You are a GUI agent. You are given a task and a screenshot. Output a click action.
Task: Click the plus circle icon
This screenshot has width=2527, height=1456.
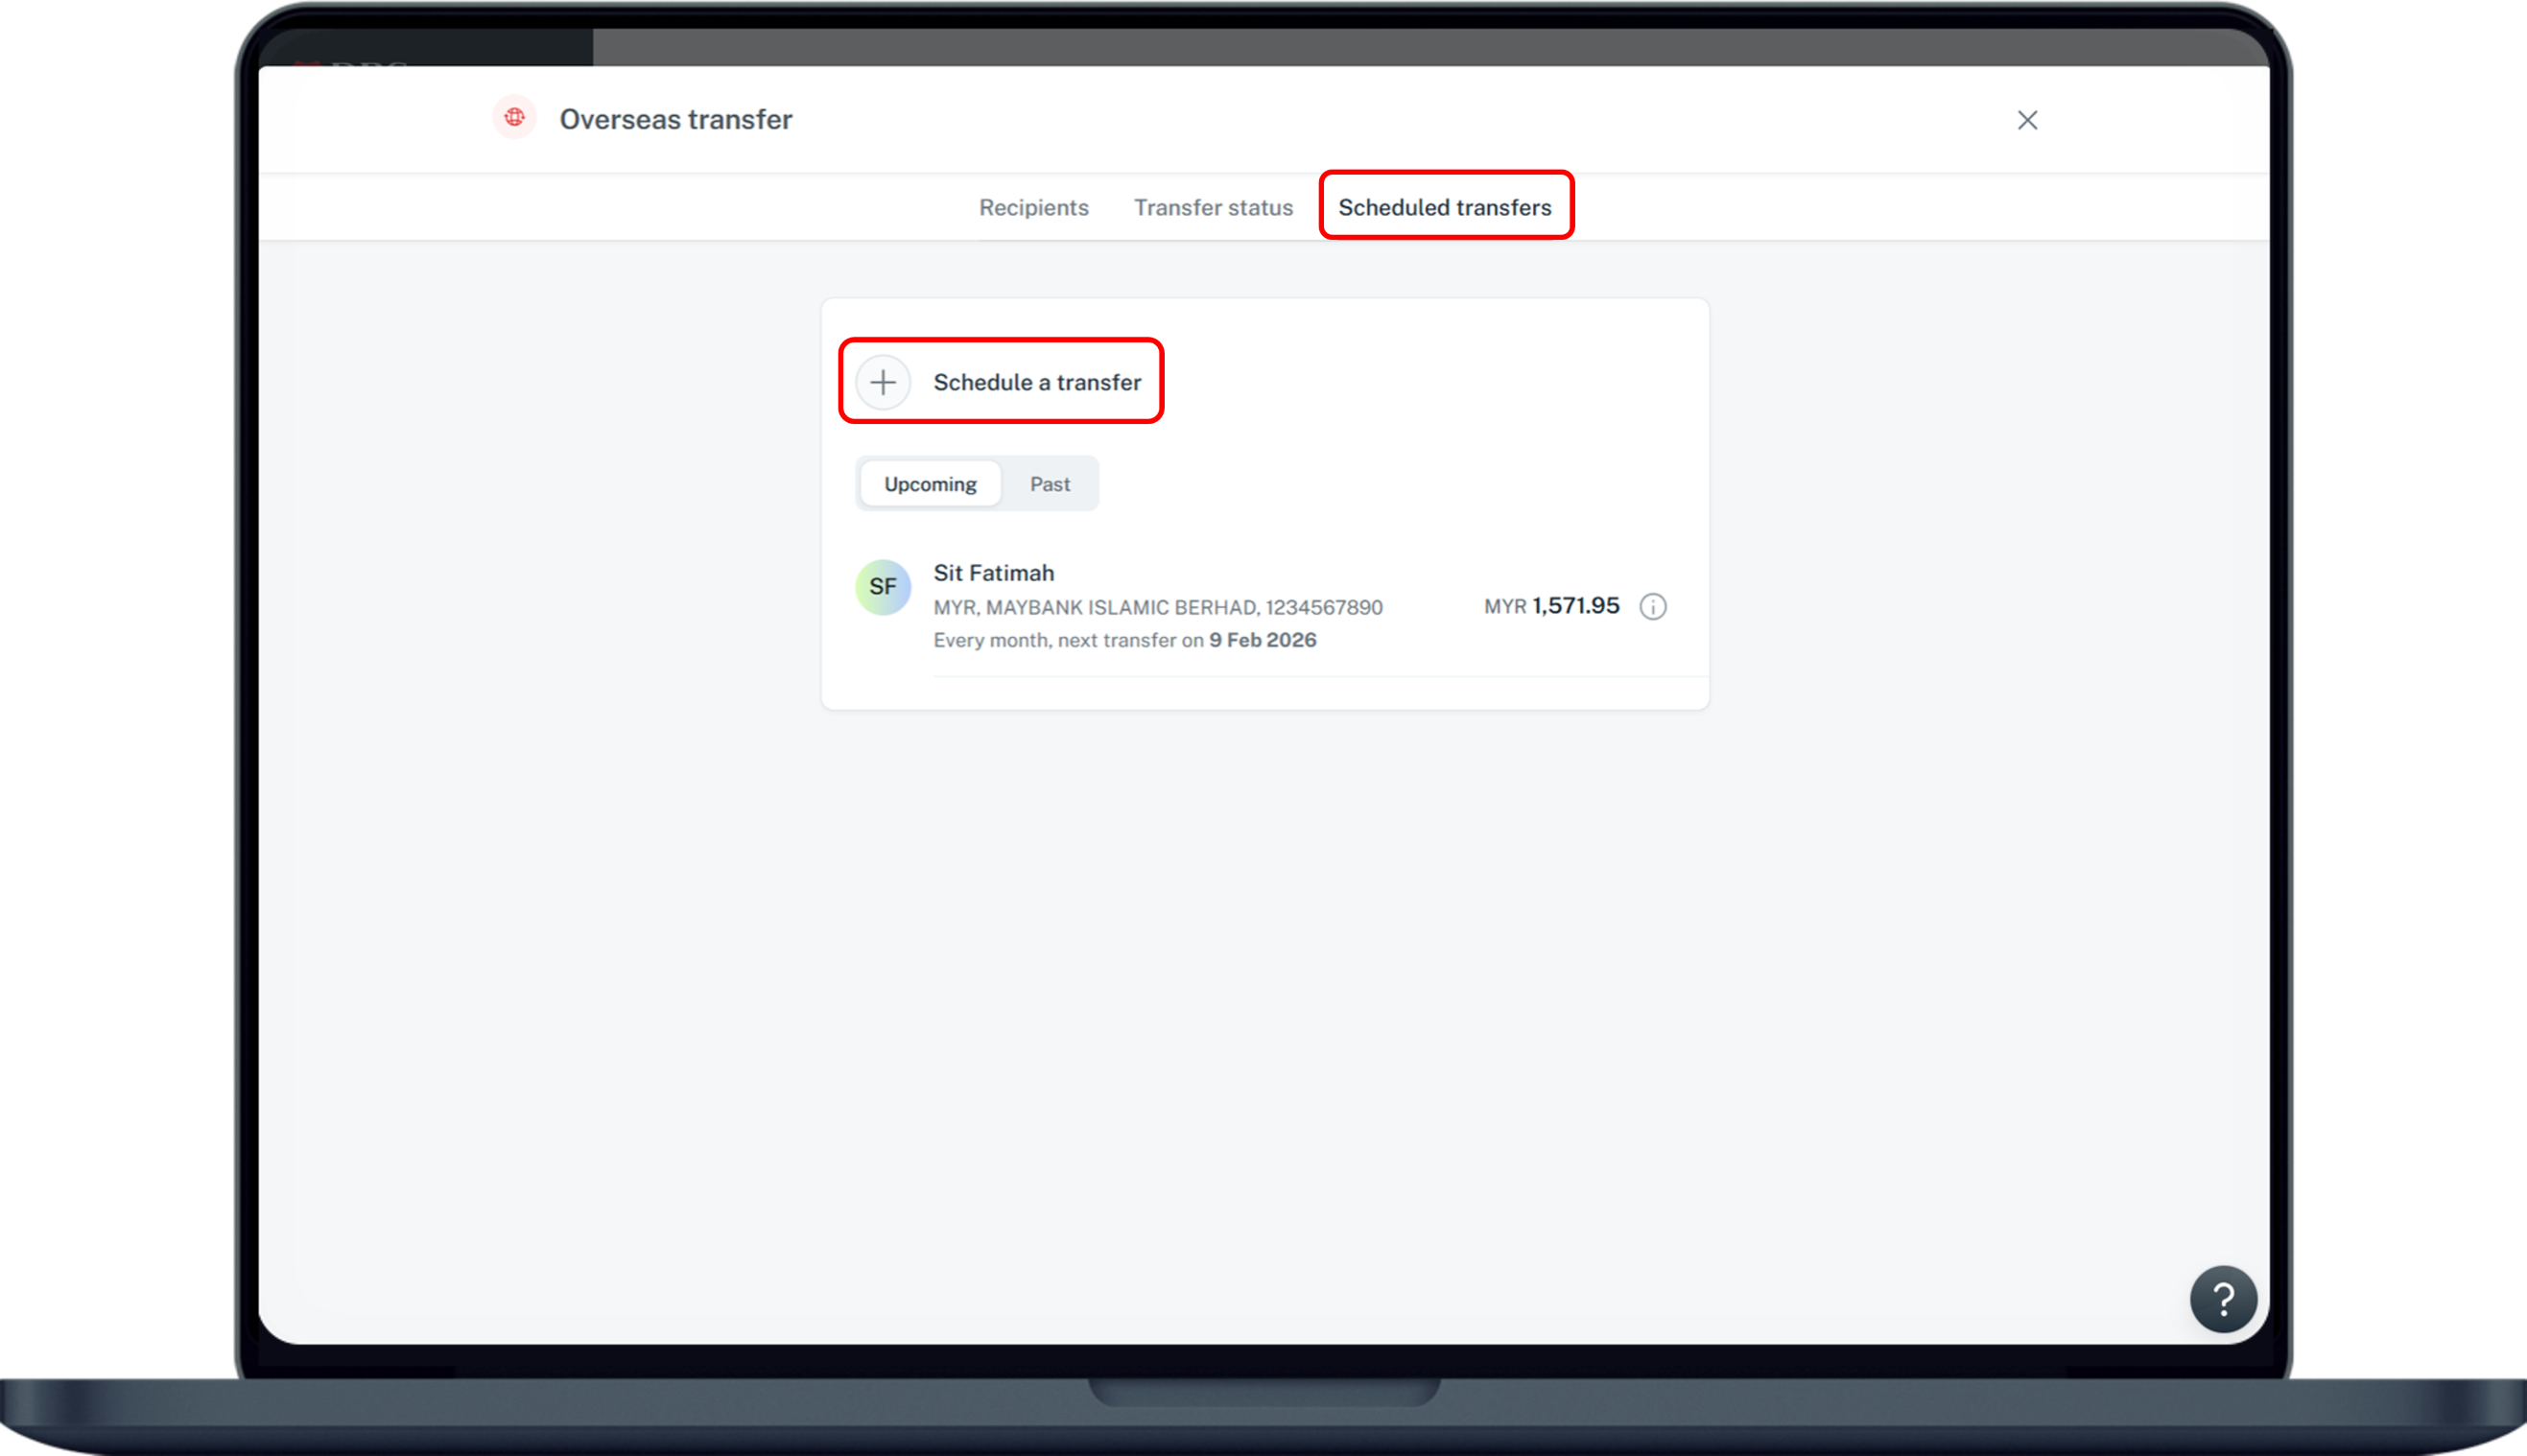882,382
